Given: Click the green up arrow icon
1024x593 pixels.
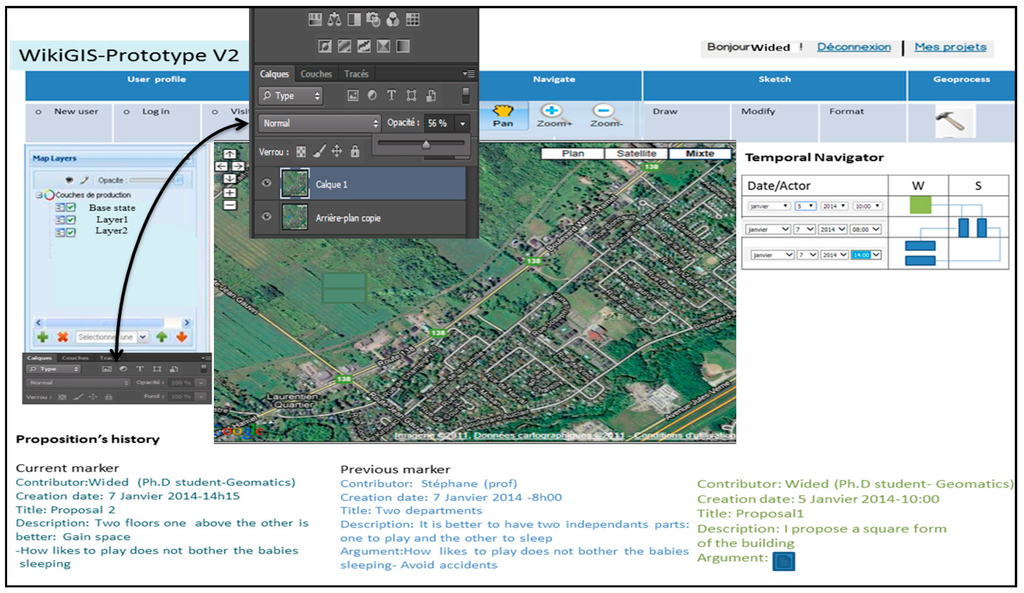Looking at the screenshot, I should tap(161, 338).
